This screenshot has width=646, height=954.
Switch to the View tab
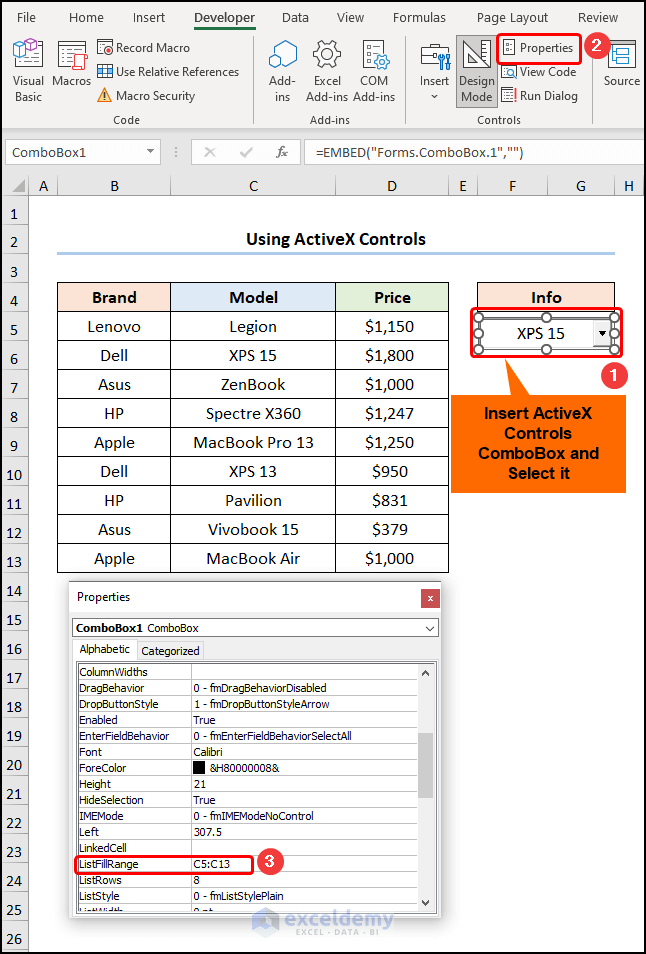pos(350,18)
